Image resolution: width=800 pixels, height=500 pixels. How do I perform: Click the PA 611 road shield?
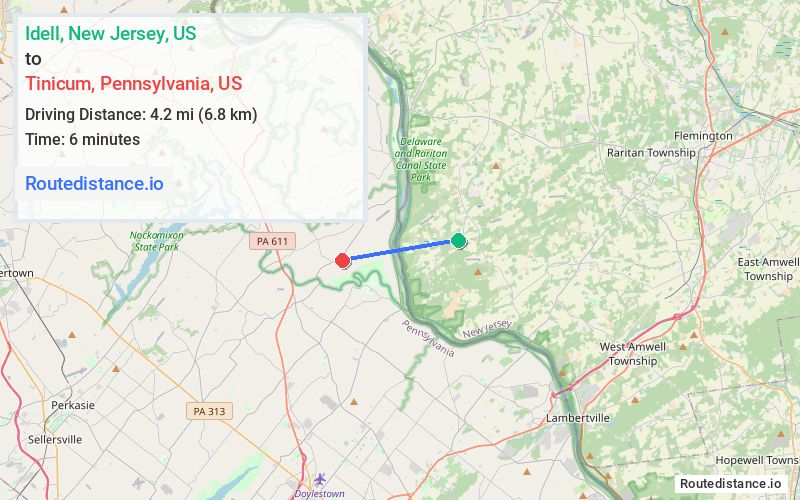click(x=272, y=241)
